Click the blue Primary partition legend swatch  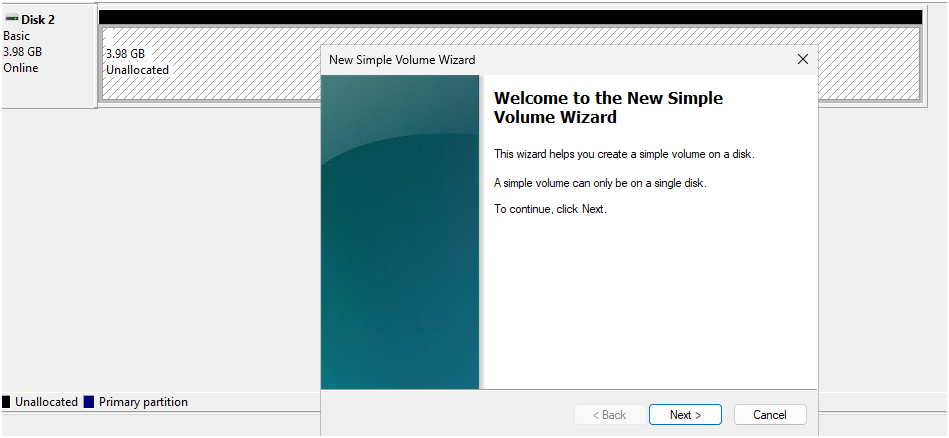click(x=89, y=402)
